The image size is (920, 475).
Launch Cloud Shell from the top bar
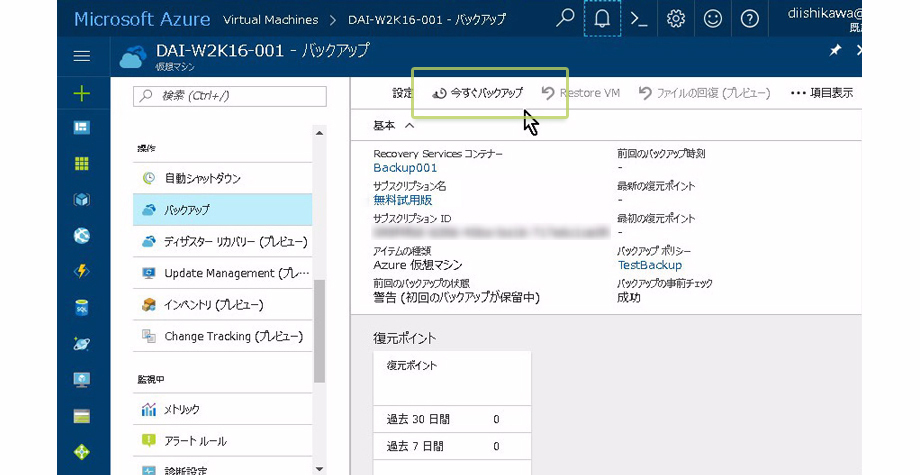pos(640,18)
